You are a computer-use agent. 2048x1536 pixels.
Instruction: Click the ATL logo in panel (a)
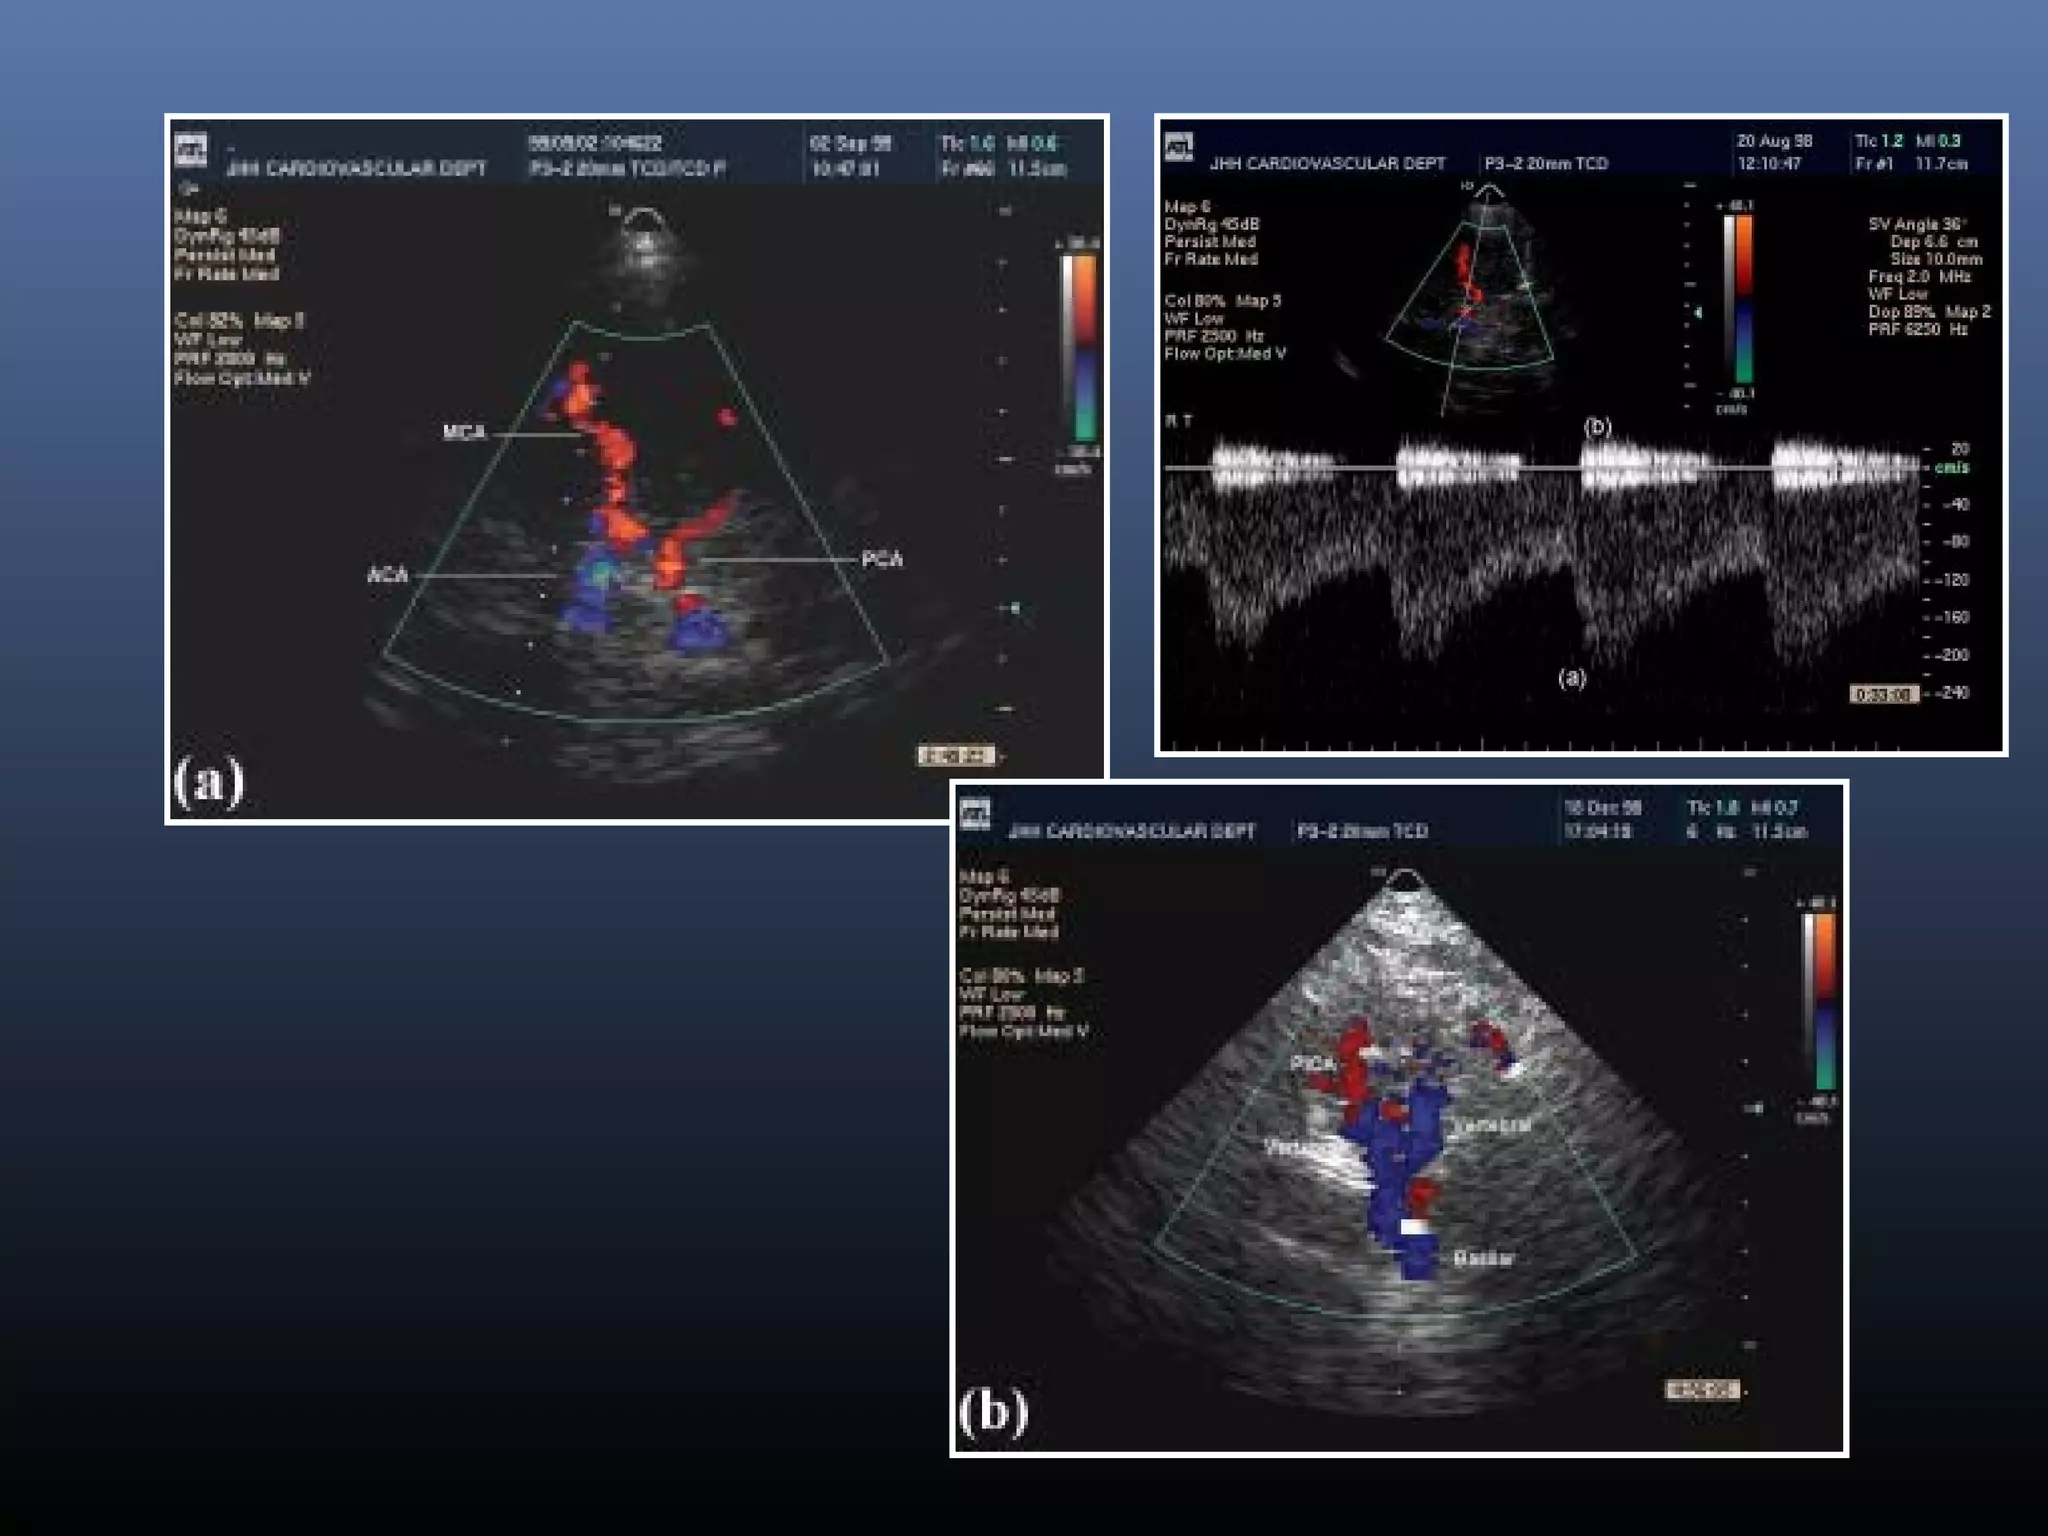[191, 150]
